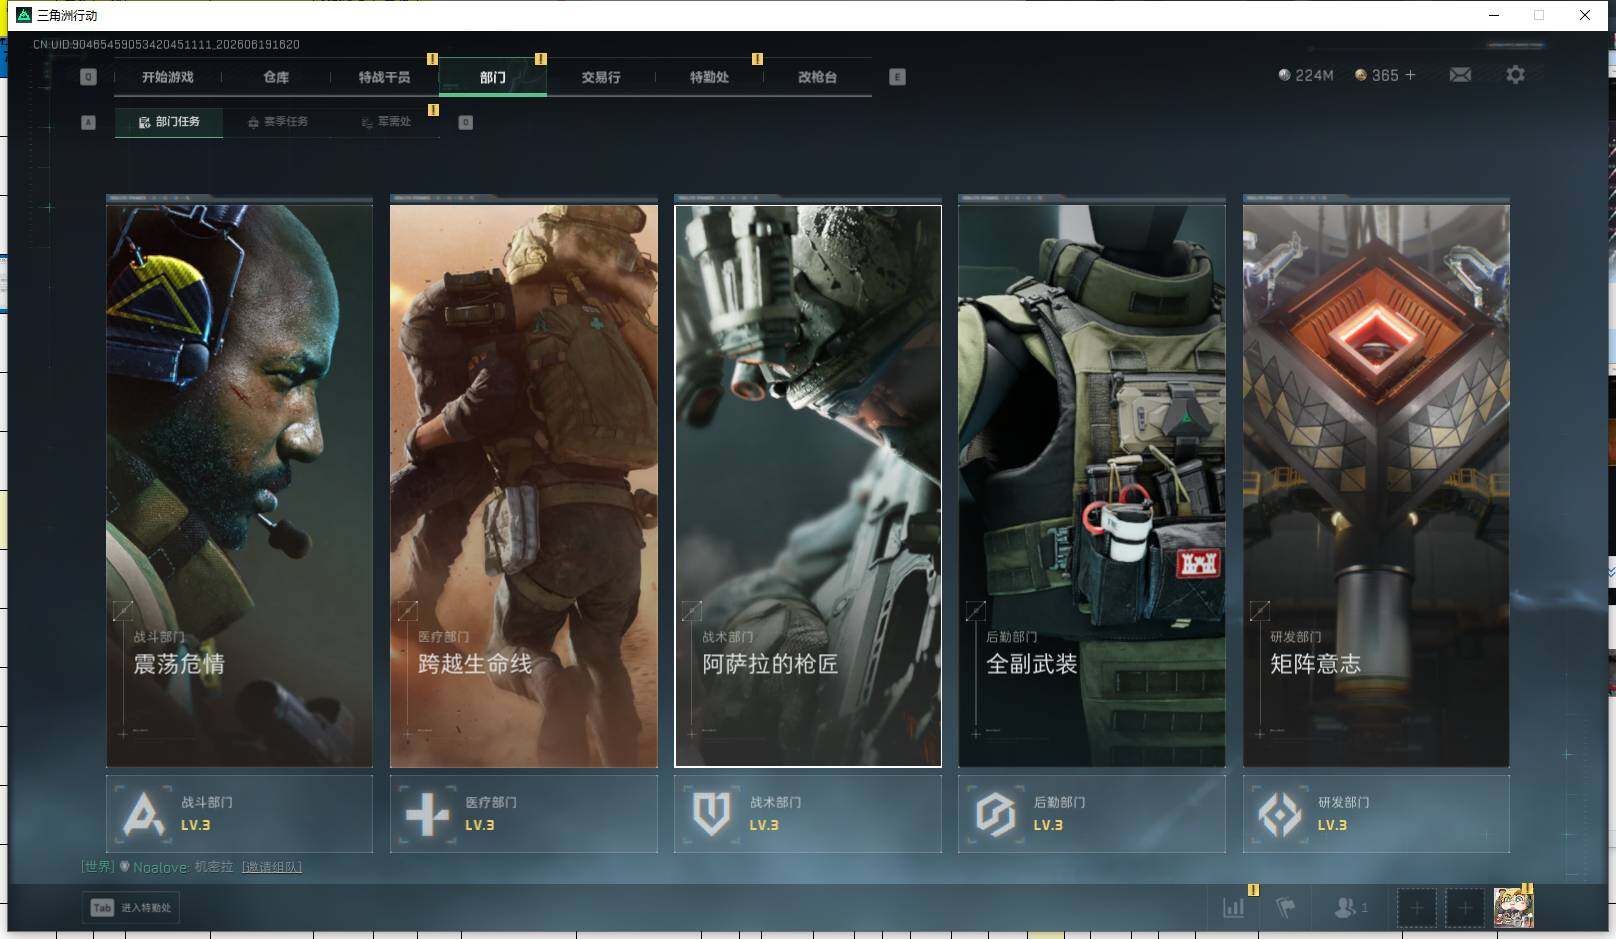Select the 部门 tab
The width and height of the screenshot is (1616, 939).
[x=493, y=77]
